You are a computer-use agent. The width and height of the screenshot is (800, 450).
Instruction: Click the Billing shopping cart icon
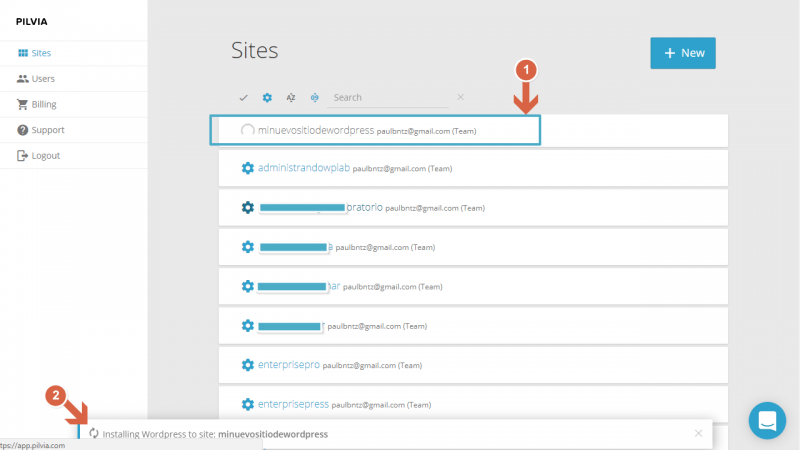pos(22,104)
